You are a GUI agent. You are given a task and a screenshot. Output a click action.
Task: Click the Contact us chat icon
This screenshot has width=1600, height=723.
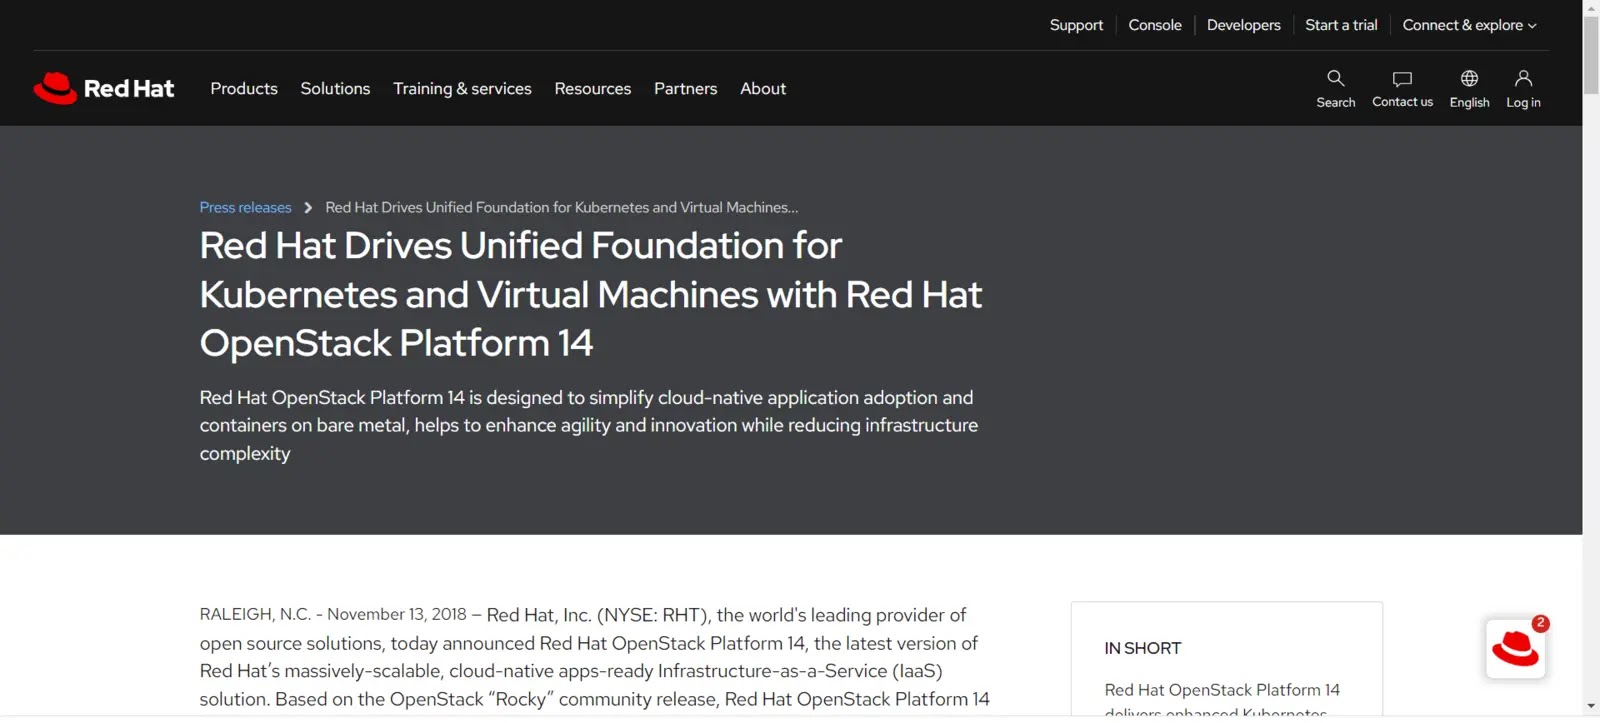1402,79
